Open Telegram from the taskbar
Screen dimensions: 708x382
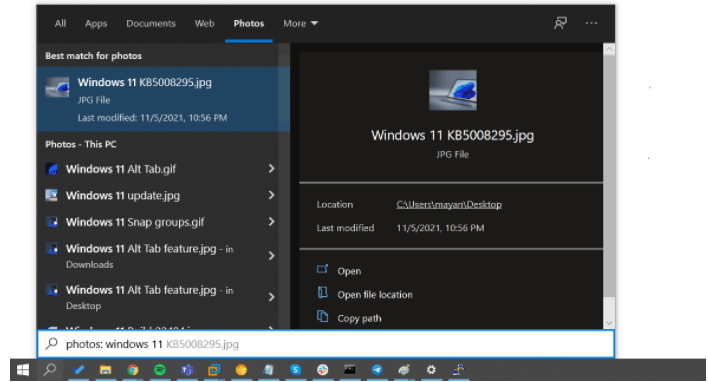(377, 370)
